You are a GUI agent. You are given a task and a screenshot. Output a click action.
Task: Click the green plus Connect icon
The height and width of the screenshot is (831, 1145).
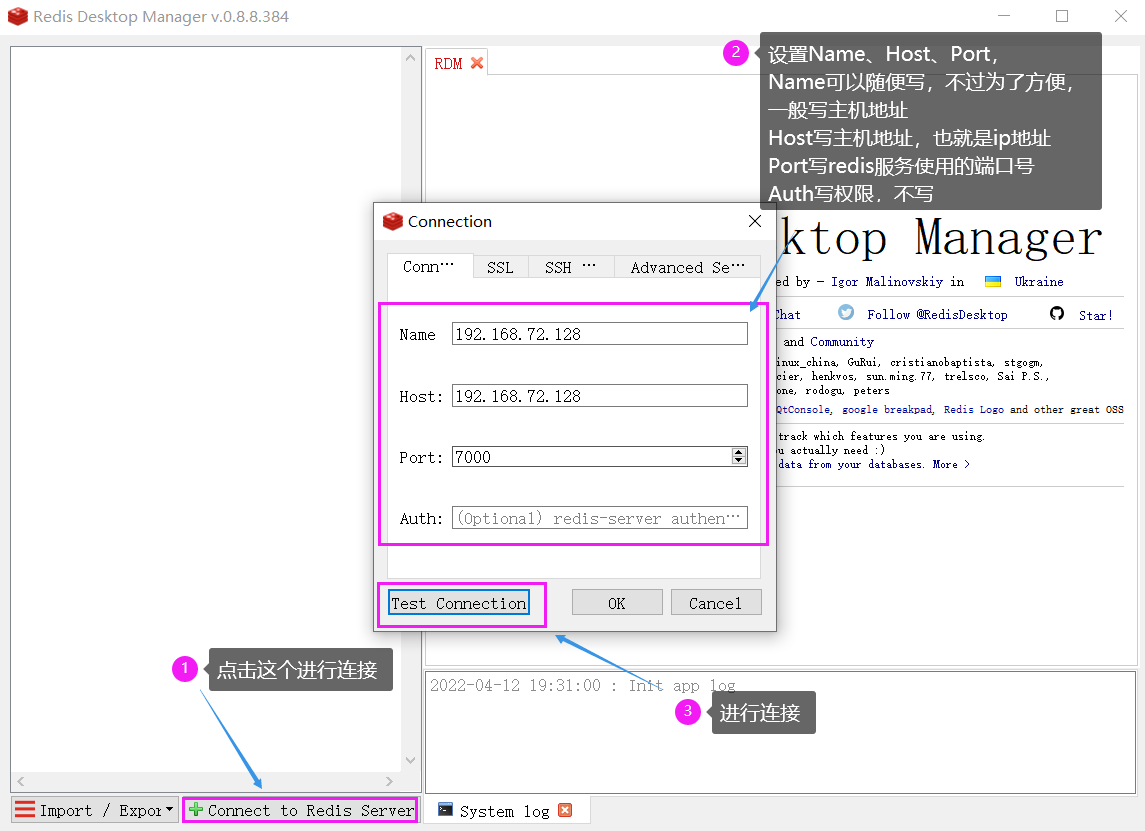click(196, 810)
